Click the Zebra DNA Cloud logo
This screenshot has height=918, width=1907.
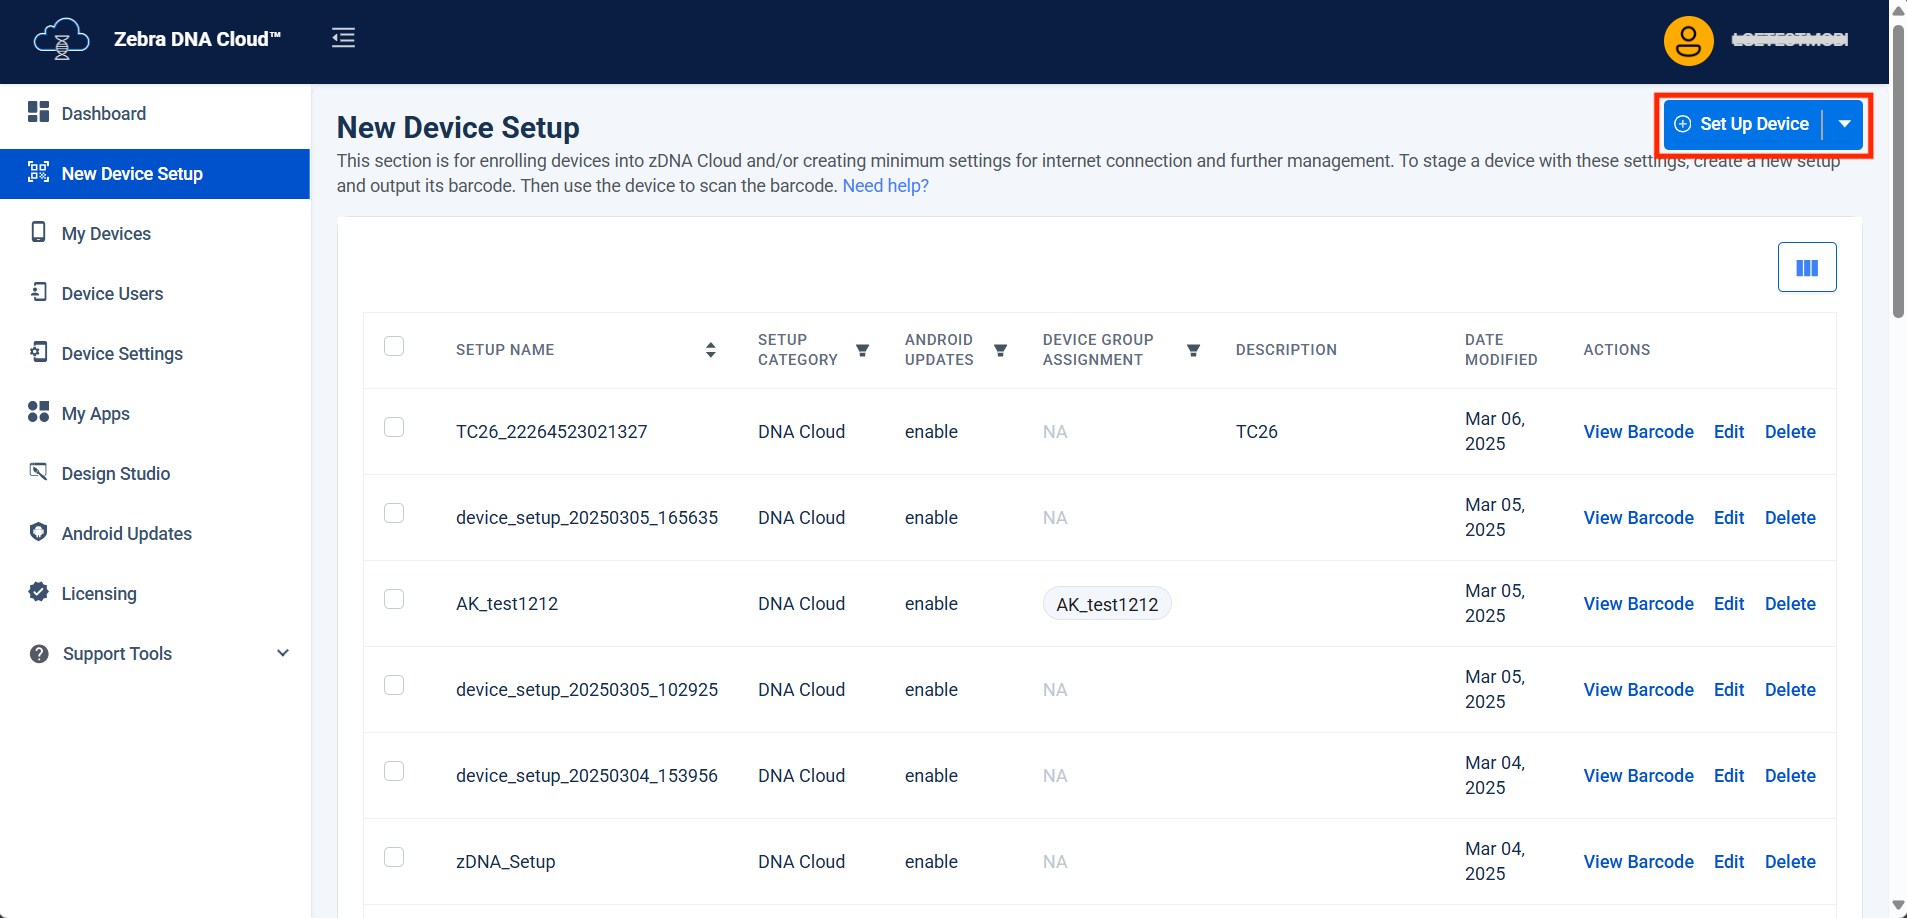62,40
